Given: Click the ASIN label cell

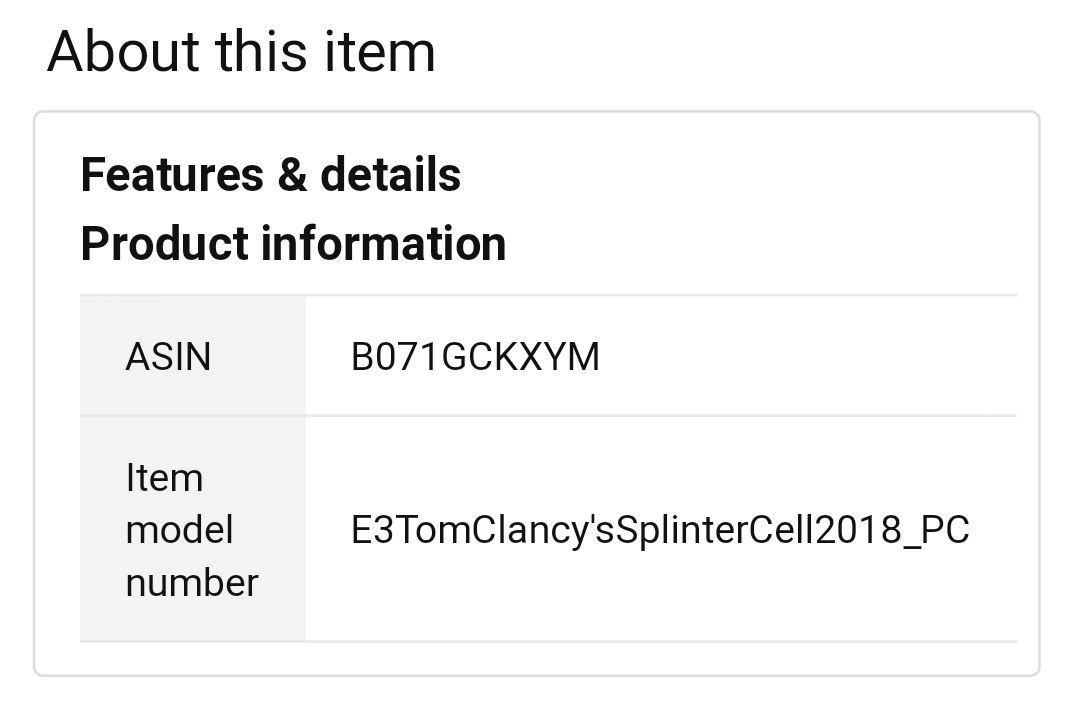Looking at the screenshot, I should (x=168, y=356).
